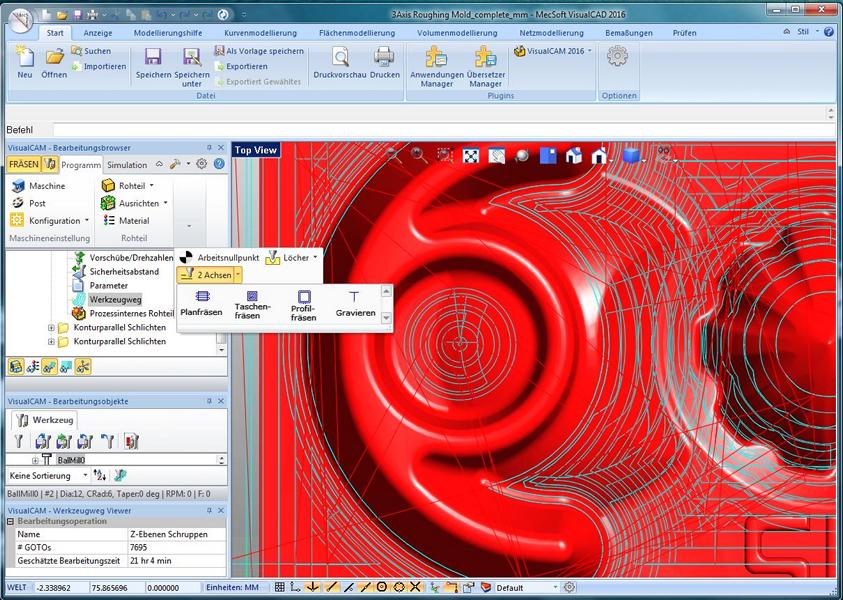Open the 2 Achsen dropdown arrow
Image resolution: width=843 pixels, height=600 pixels.
tap(238, 275)
